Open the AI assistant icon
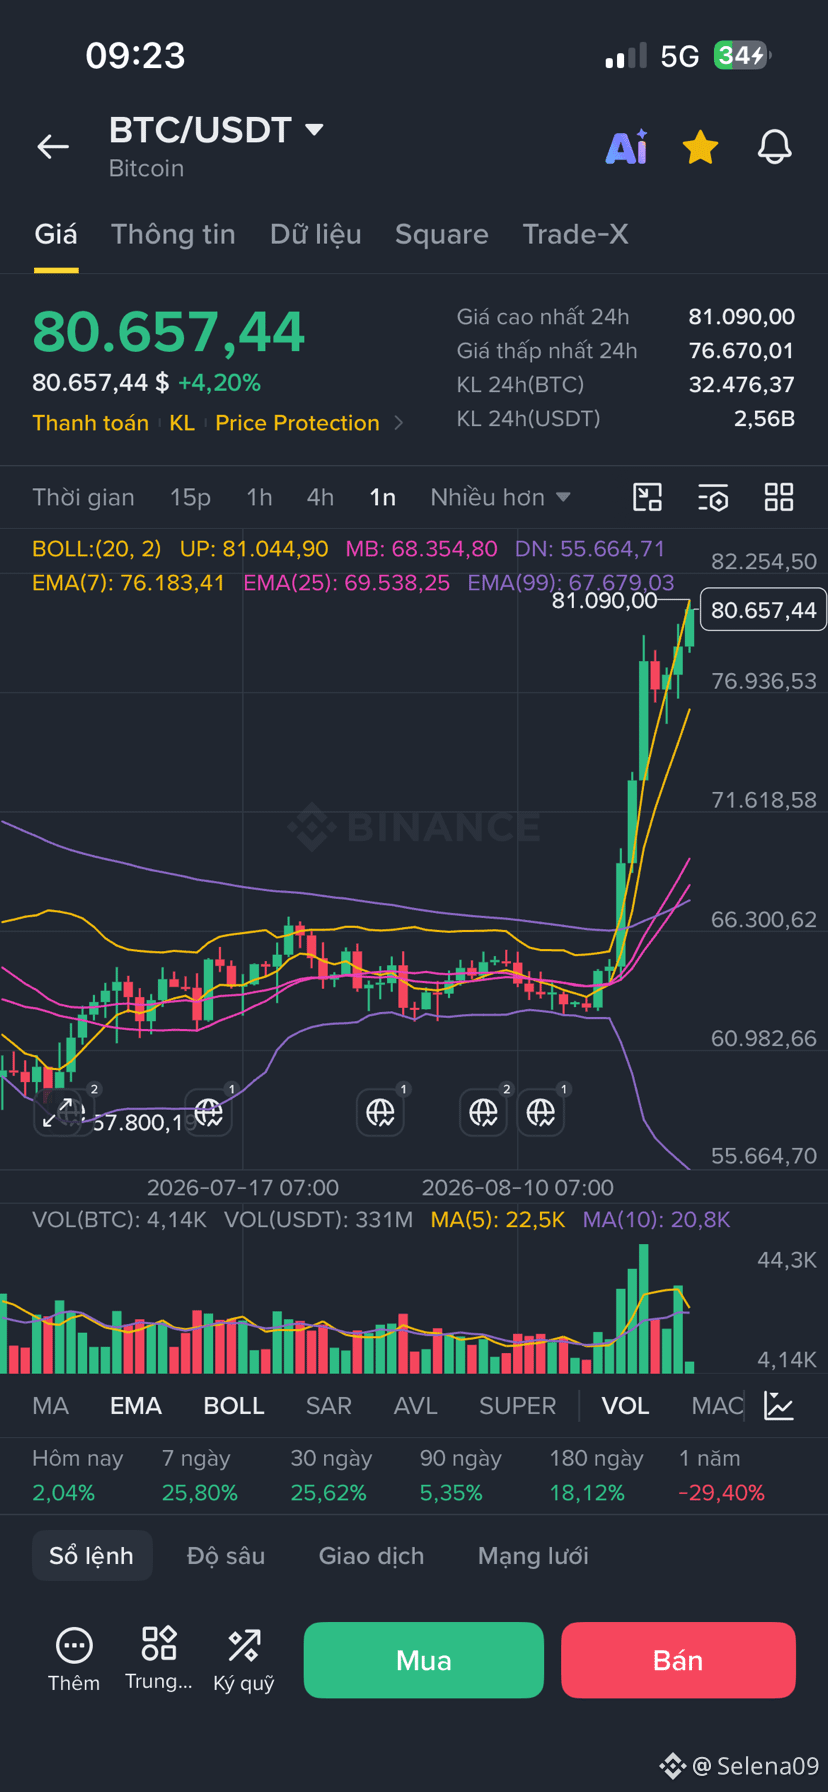Screen dimensions: 828x1792 click(x=627, y=147)
